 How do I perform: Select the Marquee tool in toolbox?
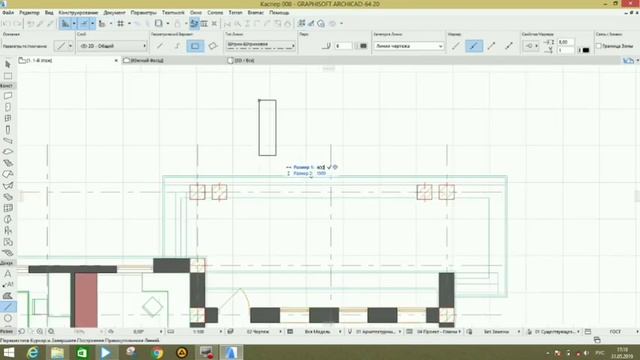pyautogui.click(x=8, y=76)
